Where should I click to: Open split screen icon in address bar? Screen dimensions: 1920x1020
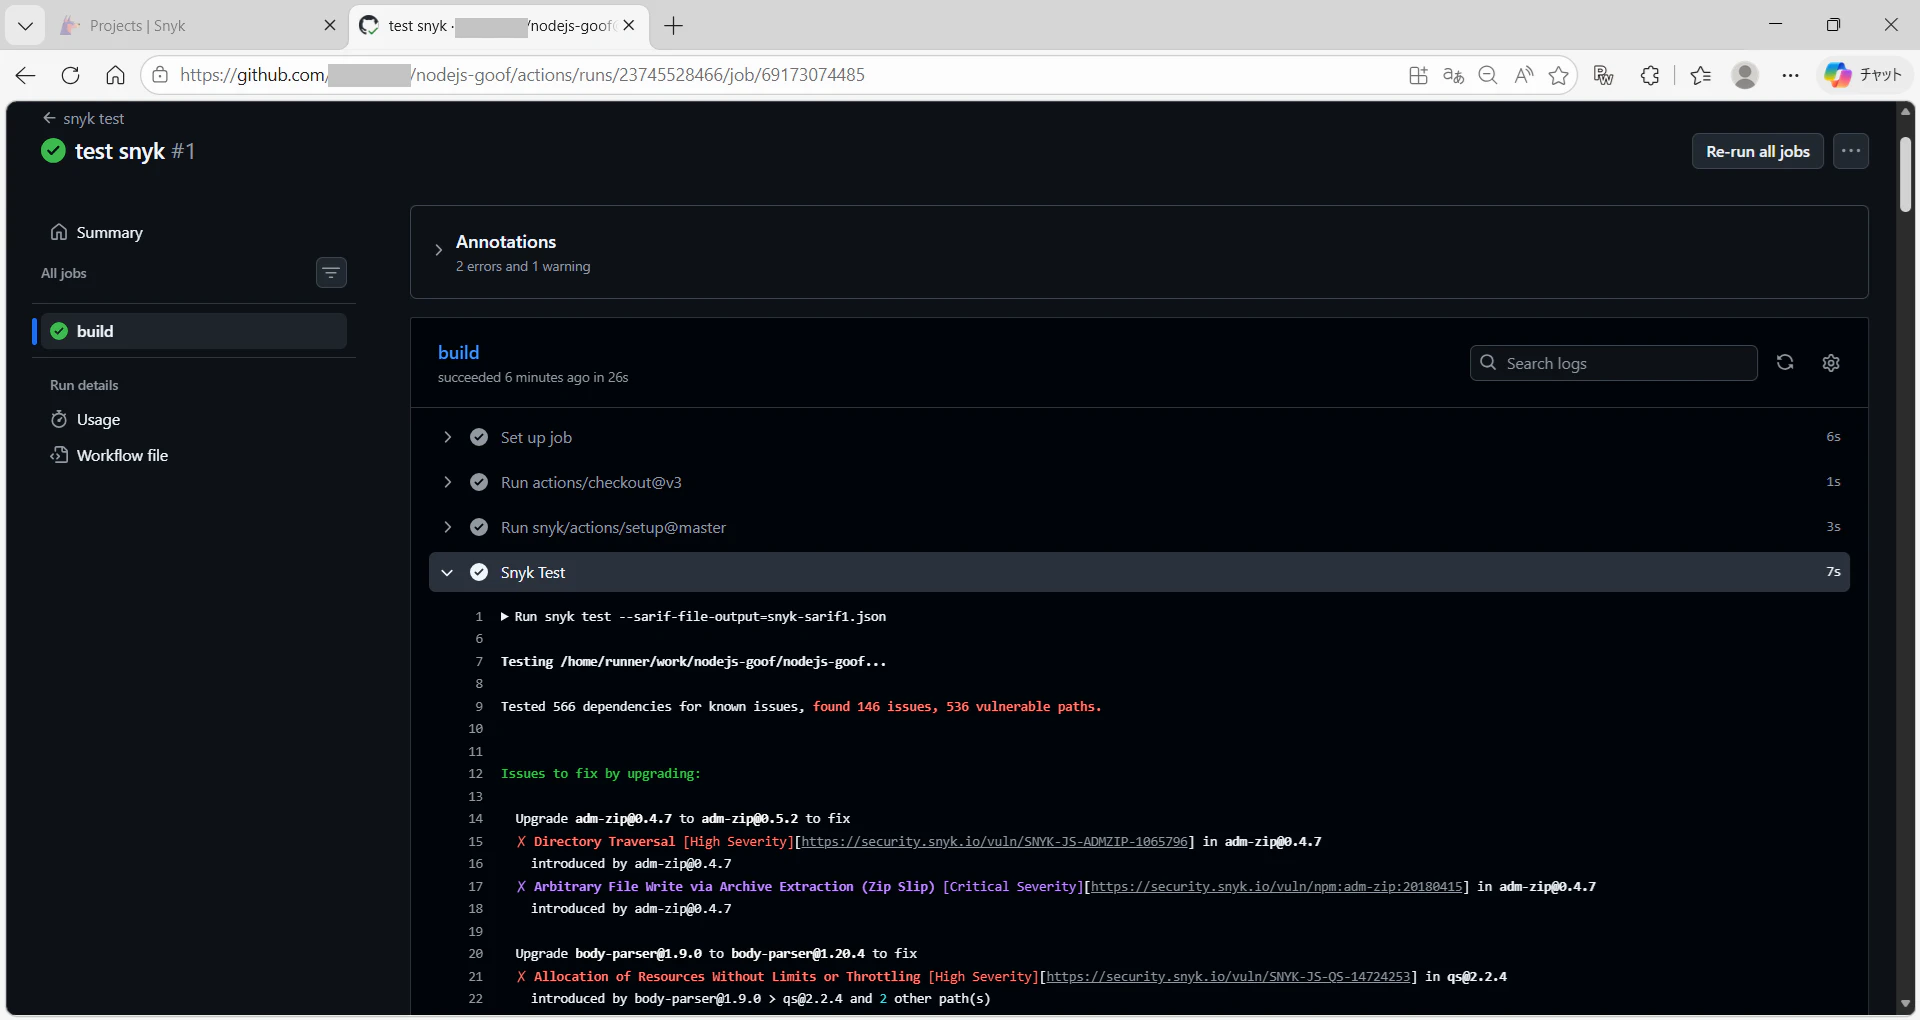1418,75
